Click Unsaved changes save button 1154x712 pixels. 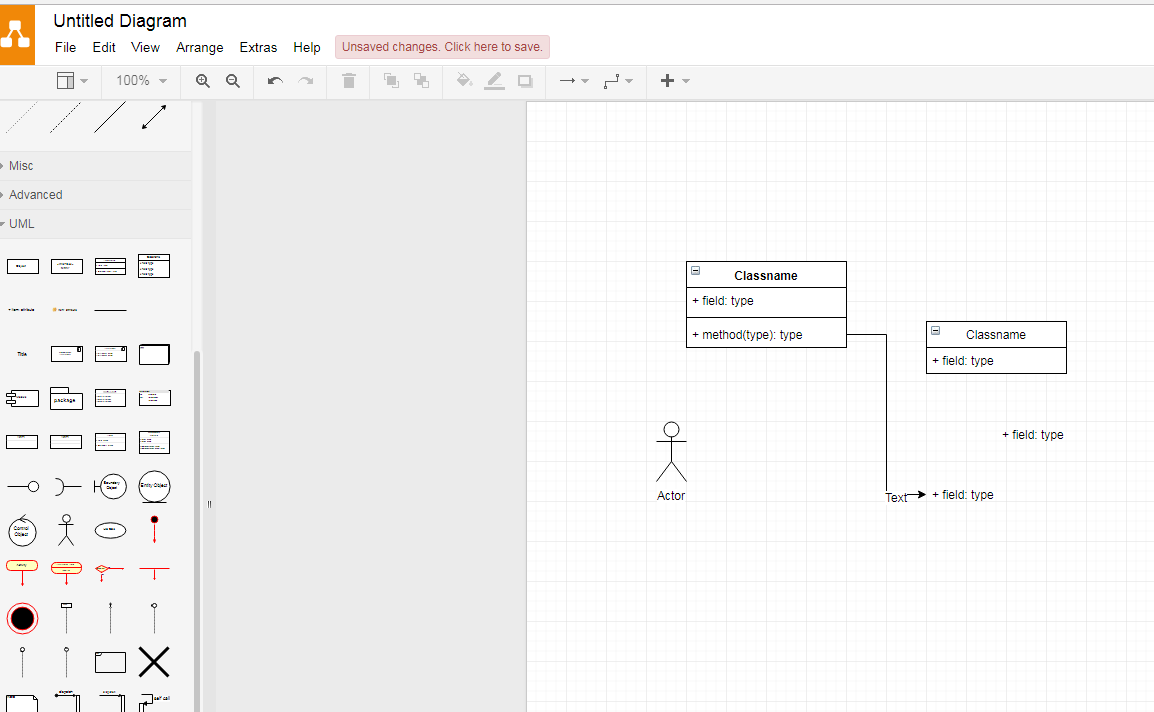click(x=442, y=47)
